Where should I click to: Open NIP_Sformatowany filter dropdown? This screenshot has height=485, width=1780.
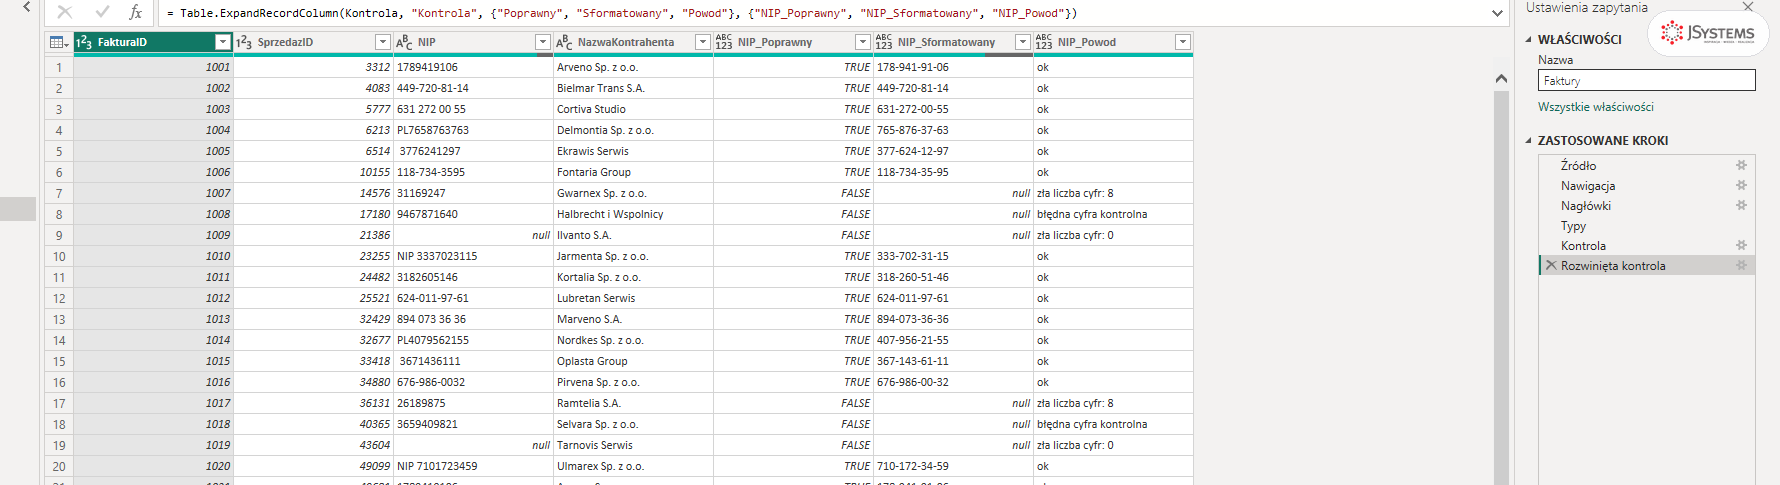[x=1022, y=42]
